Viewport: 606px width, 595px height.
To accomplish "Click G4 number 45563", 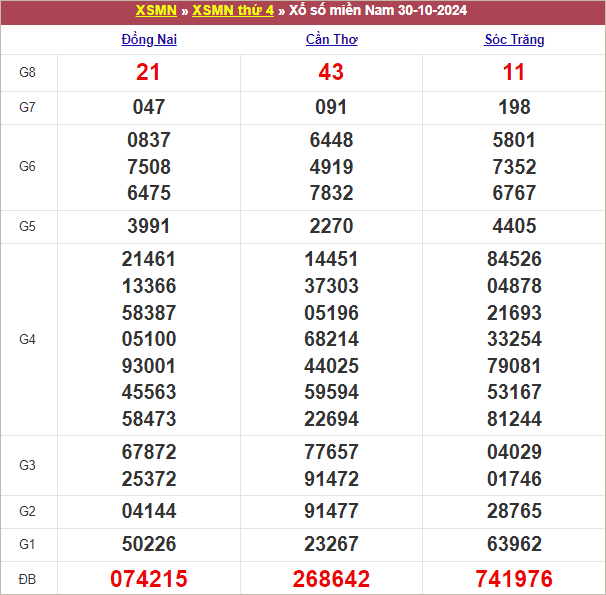I will pyautogui.click(x=149, y=392).
